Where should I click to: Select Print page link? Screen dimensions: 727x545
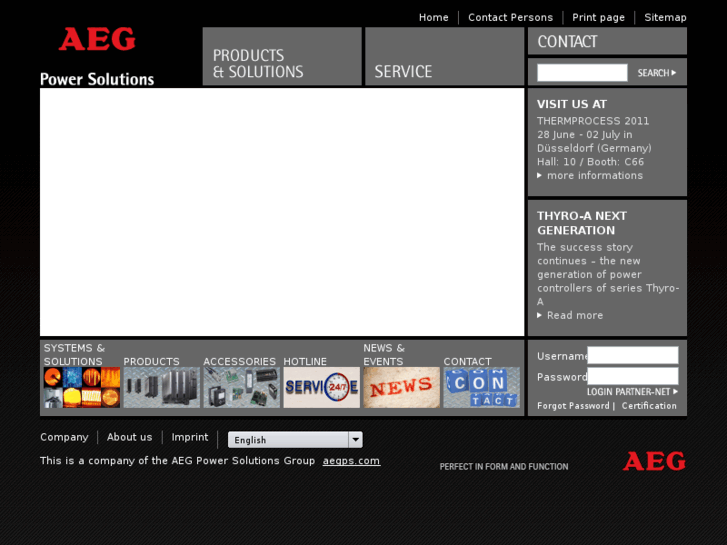click(598, 17)
